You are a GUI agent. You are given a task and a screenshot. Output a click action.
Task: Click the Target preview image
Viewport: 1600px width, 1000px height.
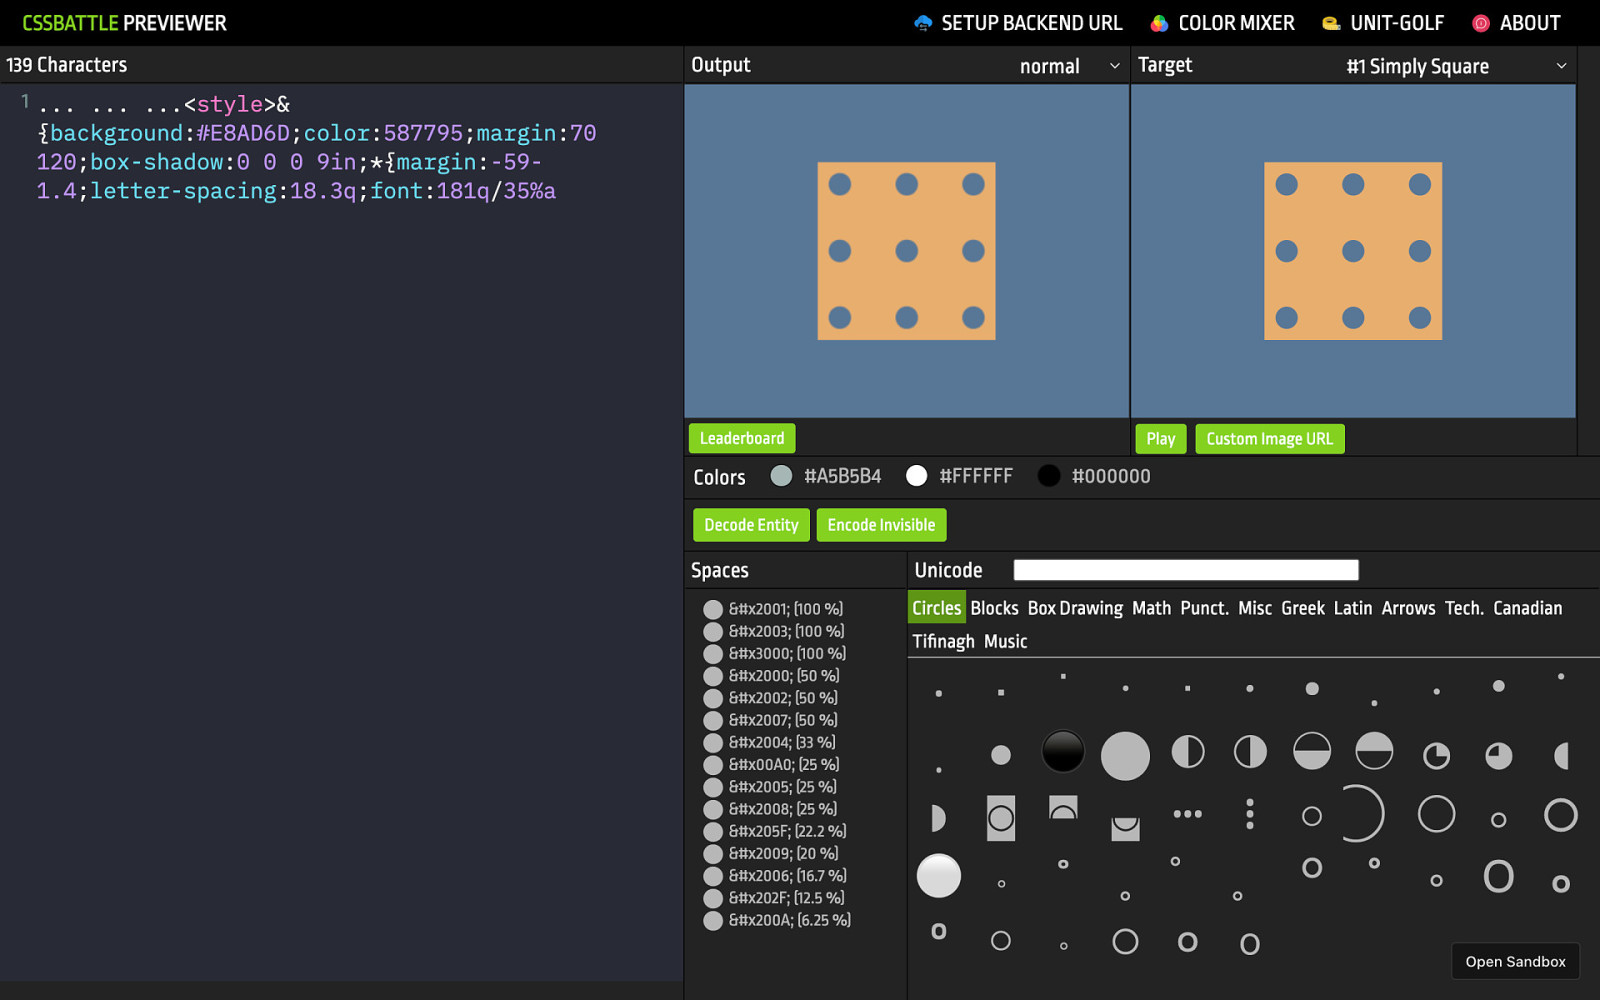(1353, 251)
